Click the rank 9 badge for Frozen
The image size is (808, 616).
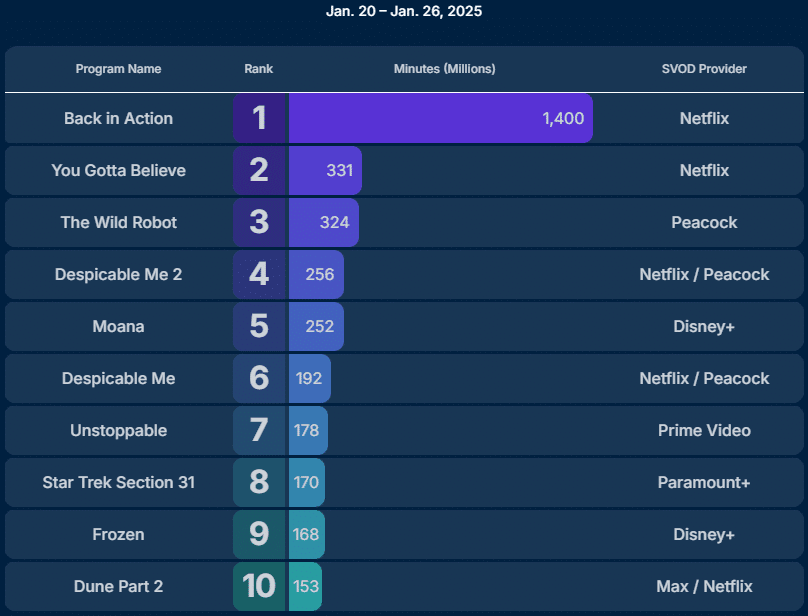(260, 534)
